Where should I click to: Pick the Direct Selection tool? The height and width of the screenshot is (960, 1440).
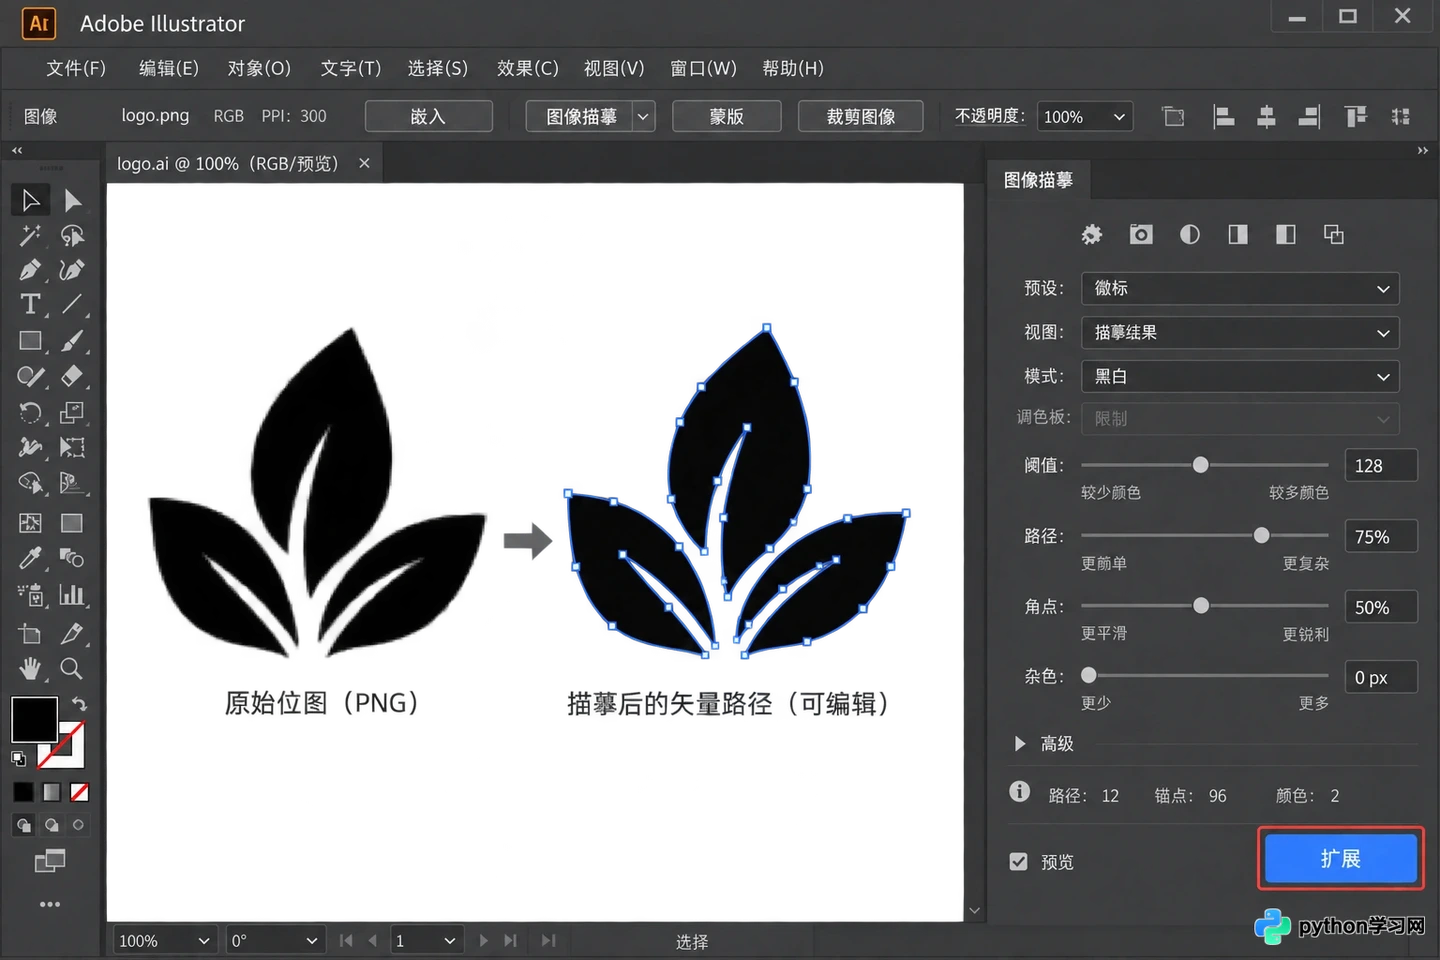pyautogui.click(x=72, y=201)
